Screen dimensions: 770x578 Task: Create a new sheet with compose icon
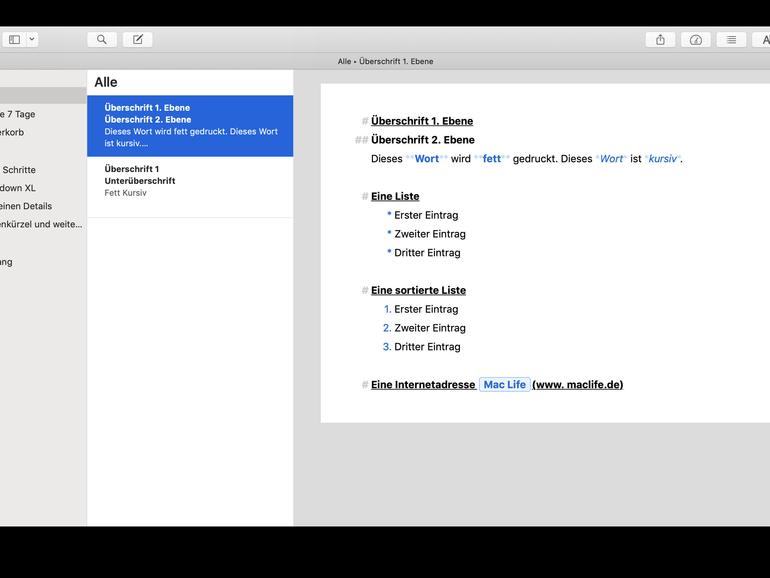[138, 40]
